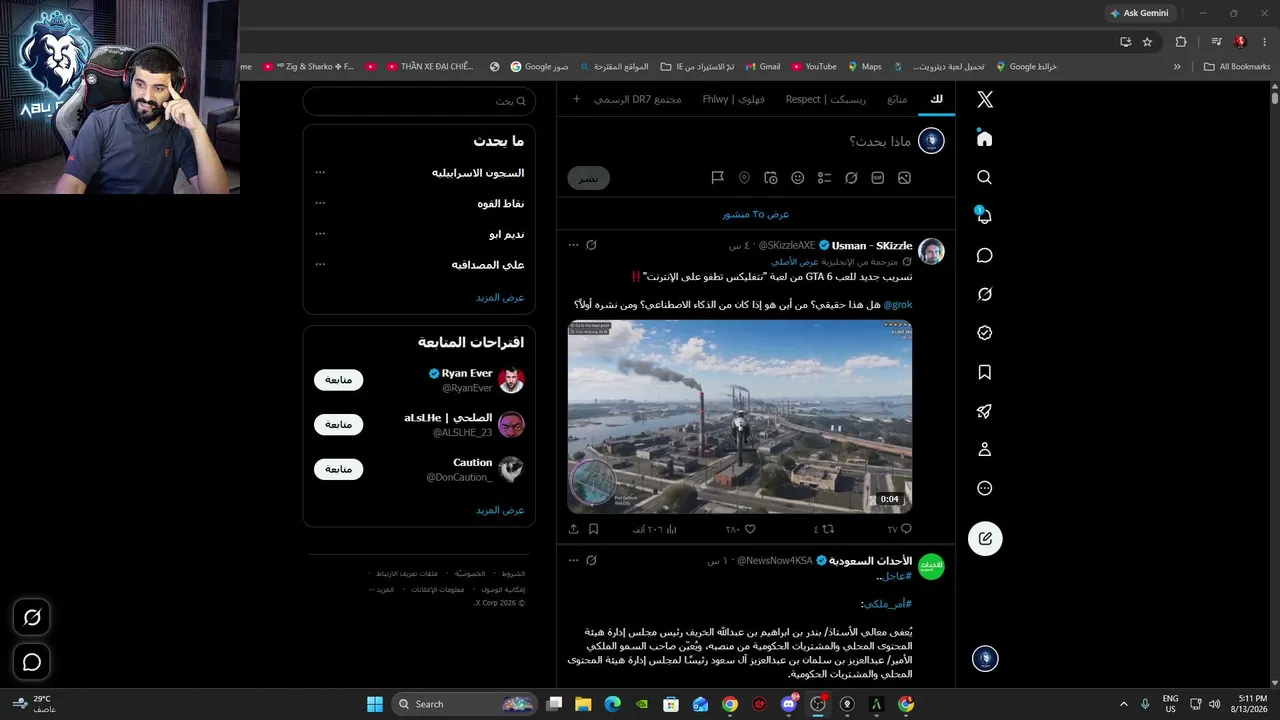Like the Usman - SKizzle post
The height and width of the screenshot is (720, 1280).
point(749,529)
